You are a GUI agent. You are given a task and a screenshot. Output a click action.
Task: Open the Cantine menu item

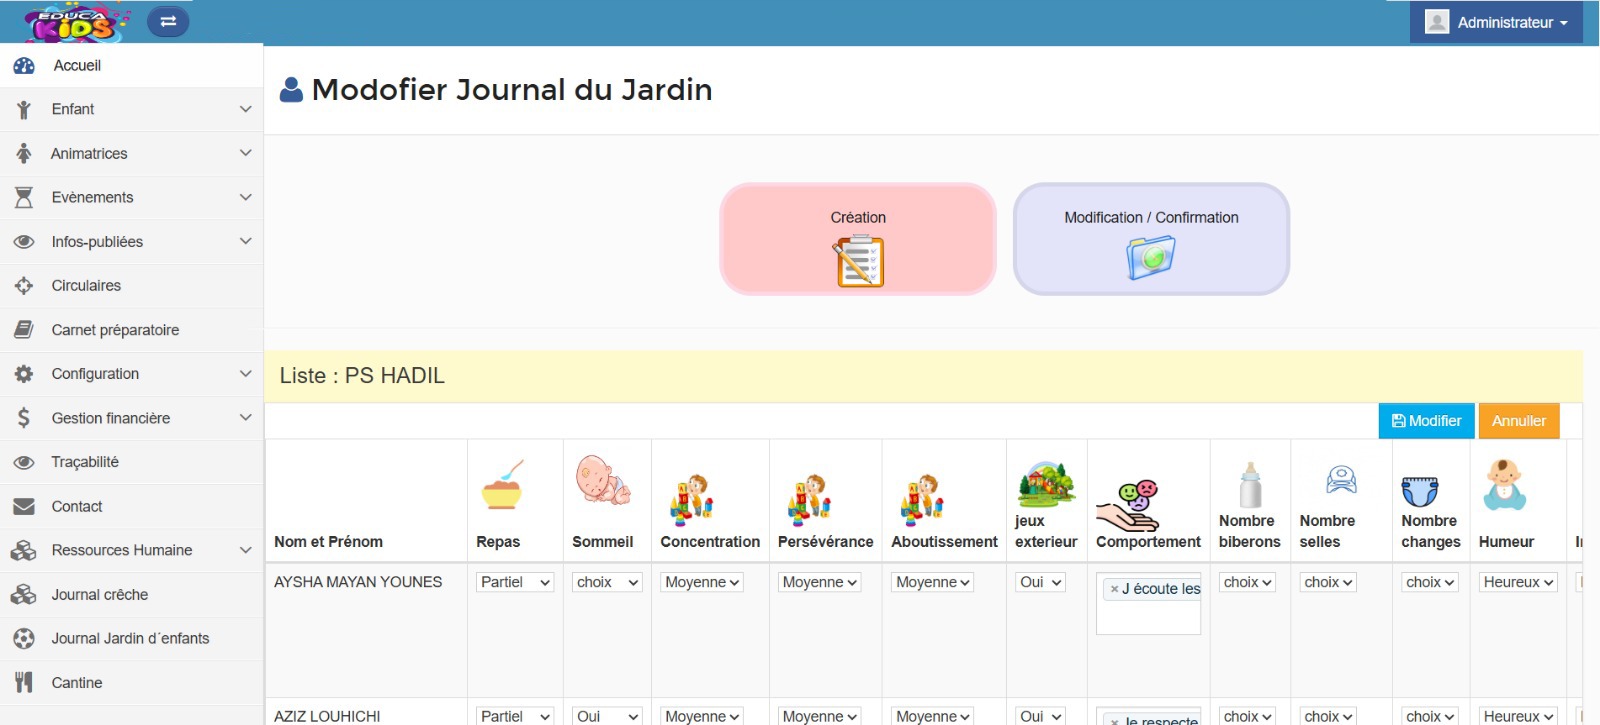coord(131,683)
